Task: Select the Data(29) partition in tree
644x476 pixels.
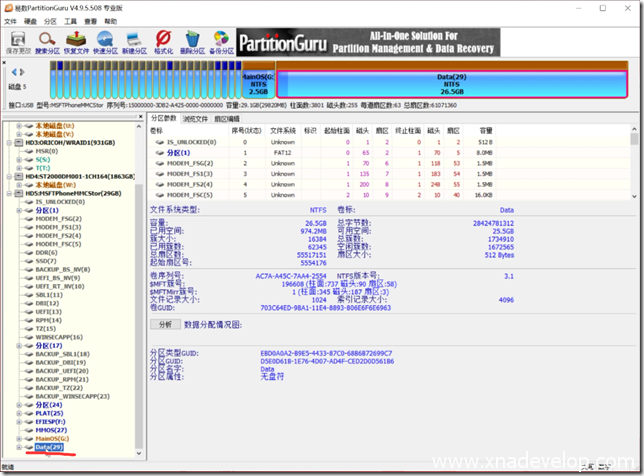Action: [48, 447]
